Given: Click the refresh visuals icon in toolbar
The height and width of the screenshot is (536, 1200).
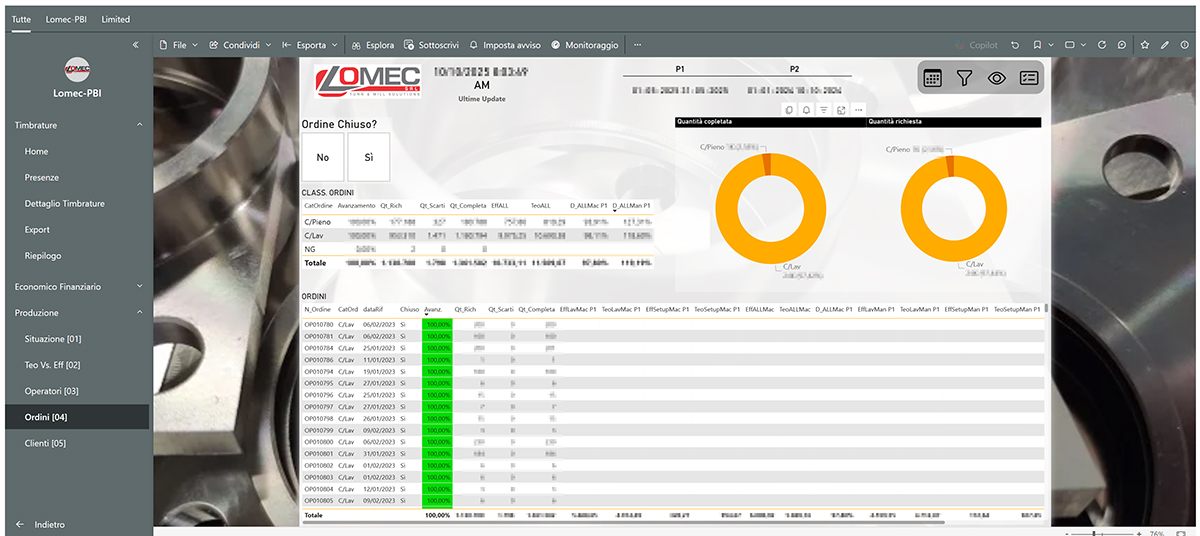Looking at the screenshot, I should click(x=1102, y=45).
